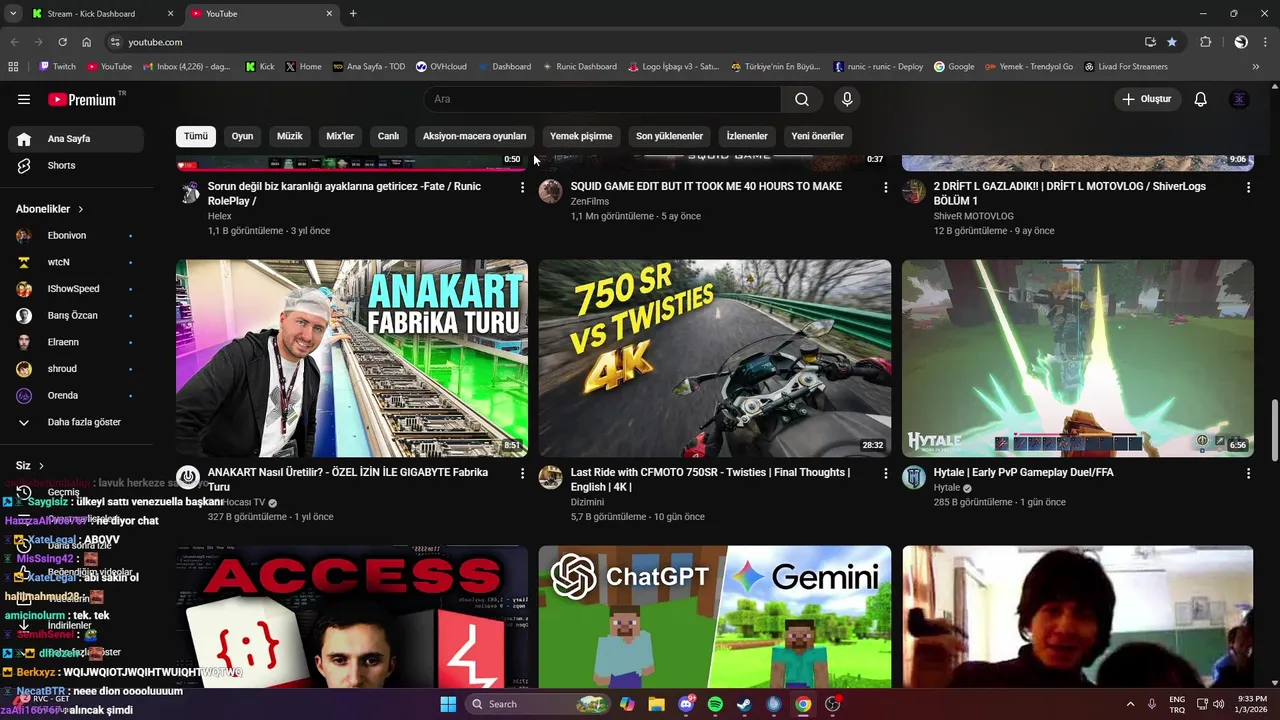Screen dimensions: 1280x720
Task: Select Aksiyon-macera oyunları filter chip
Action: point(474,136)
